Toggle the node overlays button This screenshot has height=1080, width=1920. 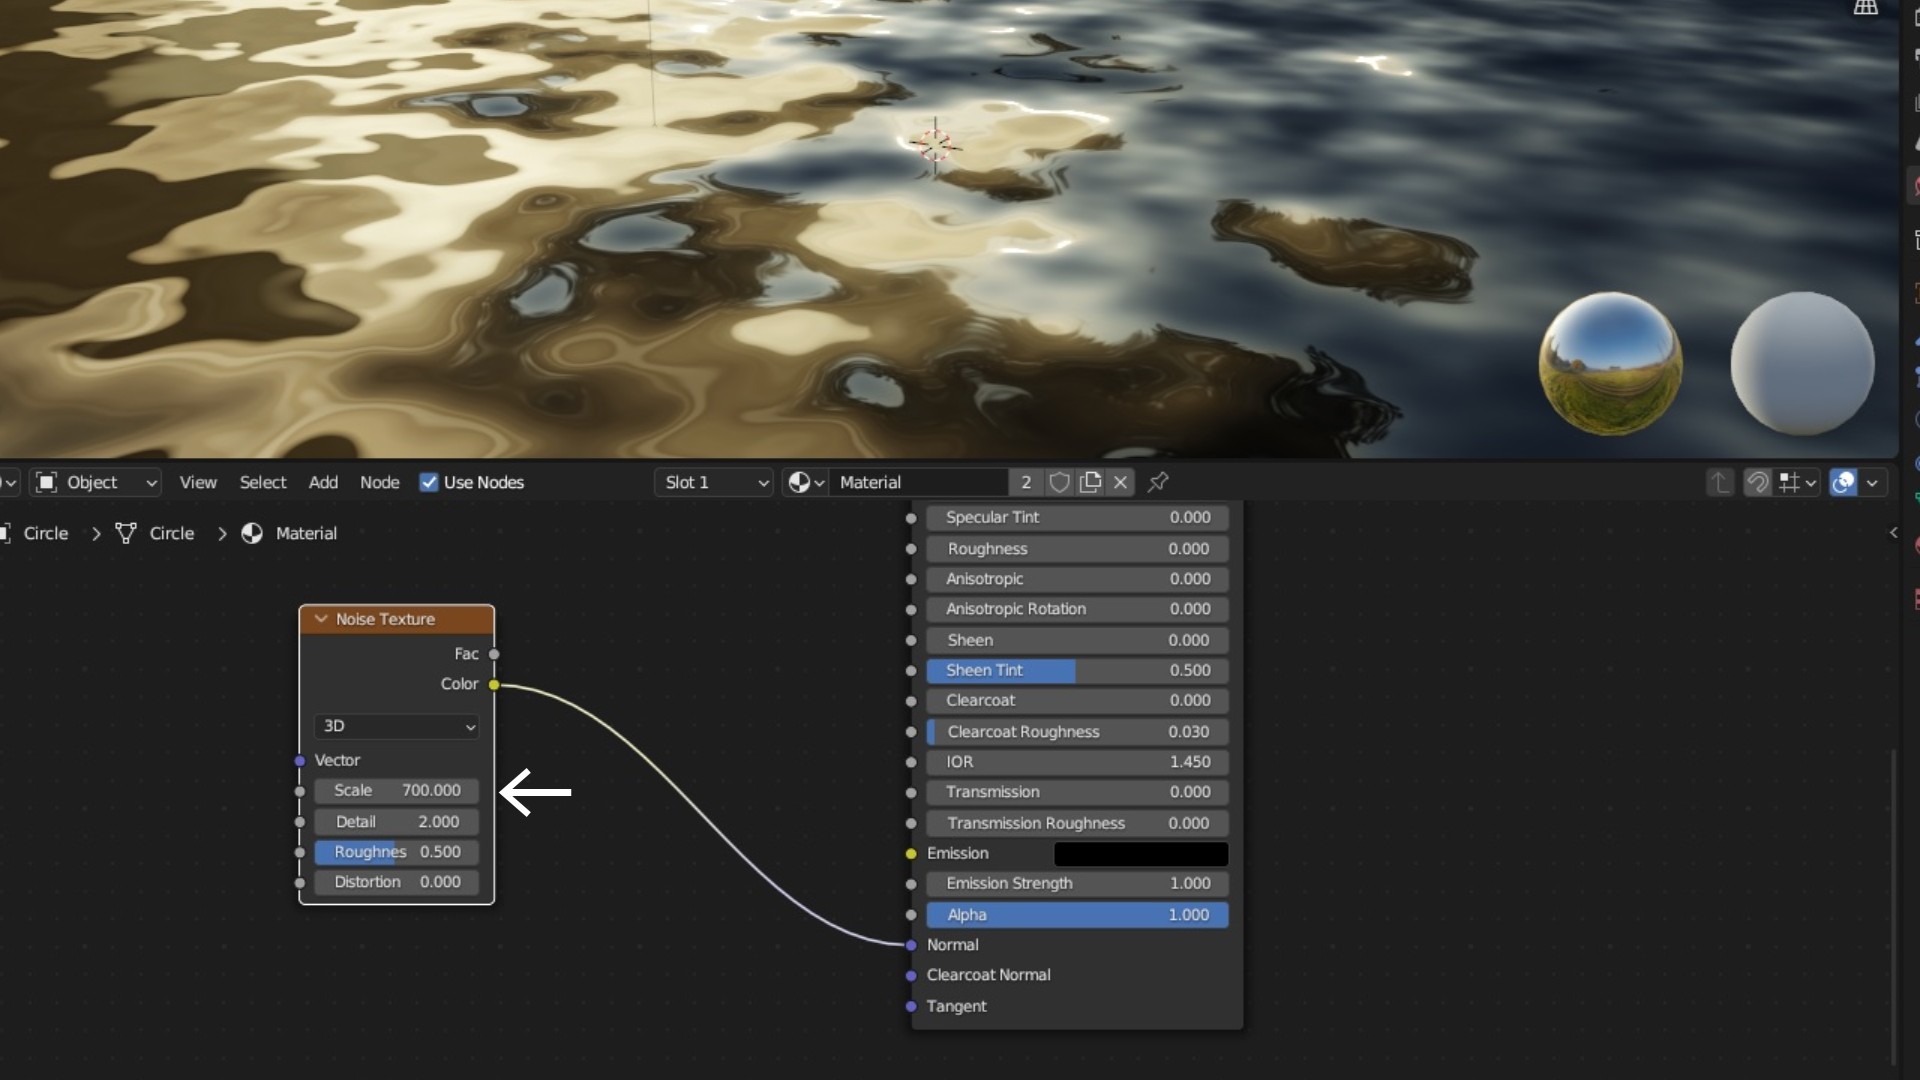pos(1843,482)
